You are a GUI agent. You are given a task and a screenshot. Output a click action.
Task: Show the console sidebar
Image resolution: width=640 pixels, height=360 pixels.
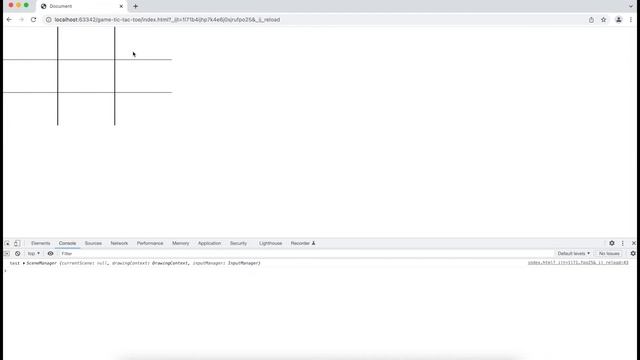pos(7,253)
